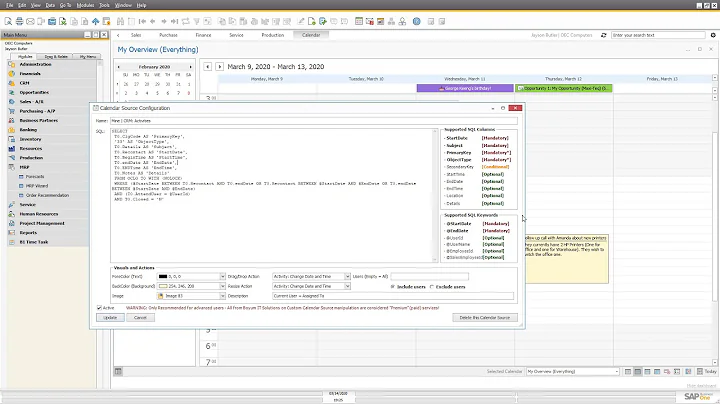Viewport: 720px width, 404px height.
Task: Click the Today calendar icon
Action: click(707, 371)
